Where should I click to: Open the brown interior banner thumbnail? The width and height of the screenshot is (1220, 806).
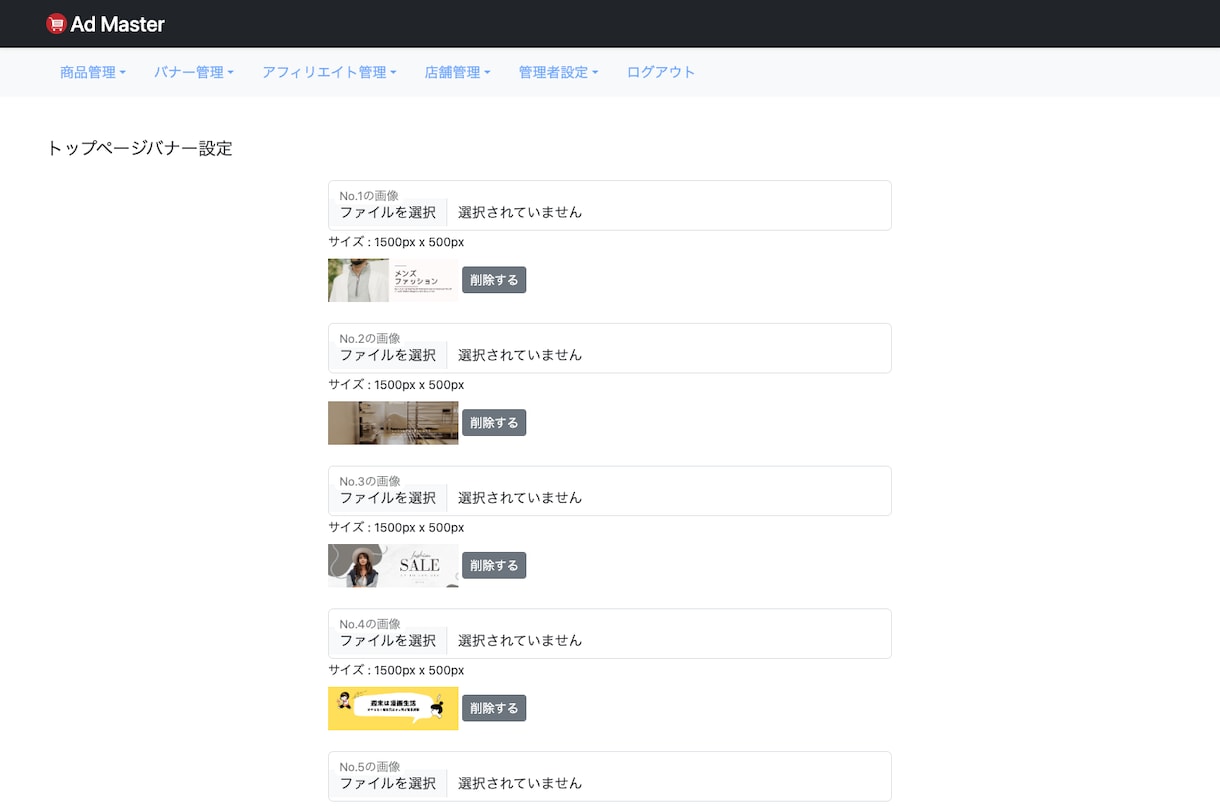393,423
